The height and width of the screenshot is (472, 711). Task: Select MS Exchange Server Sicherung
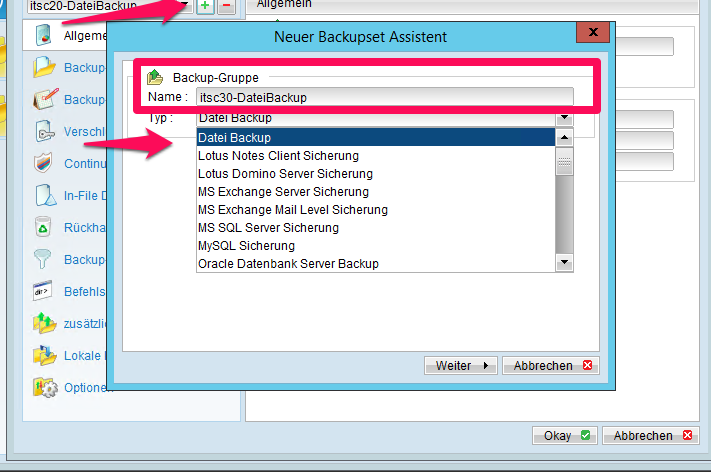[375, 192]
